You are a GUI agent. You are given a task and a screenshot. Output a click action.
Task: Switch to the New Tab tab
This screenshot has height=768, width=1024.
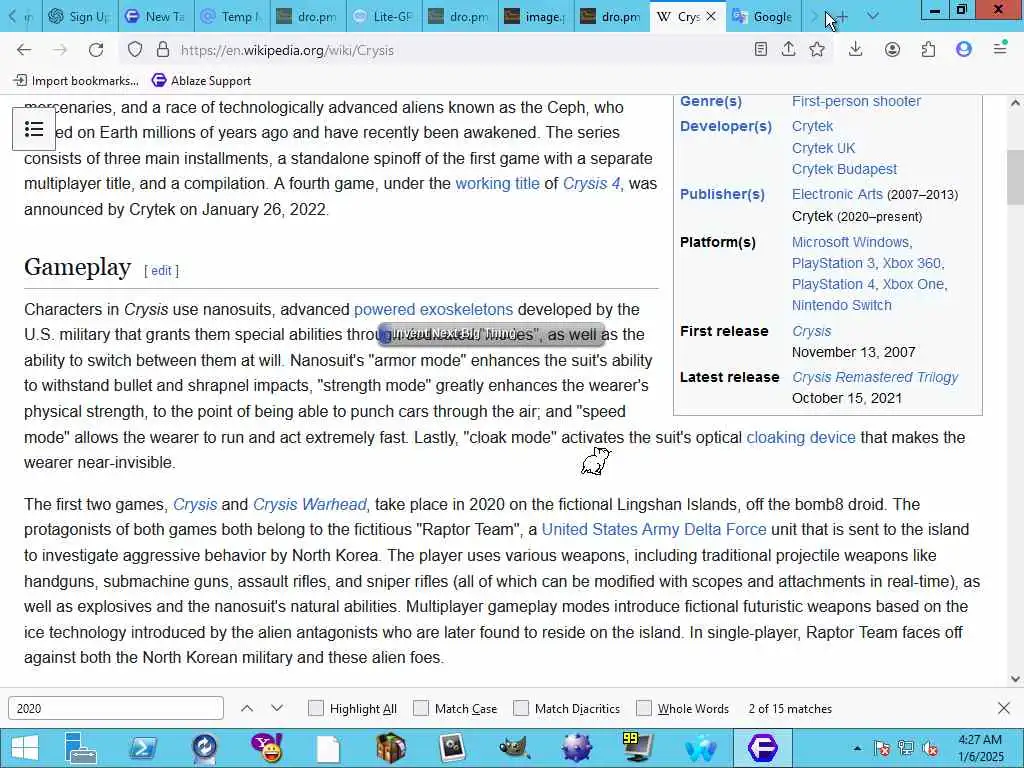tap(156, 16)
